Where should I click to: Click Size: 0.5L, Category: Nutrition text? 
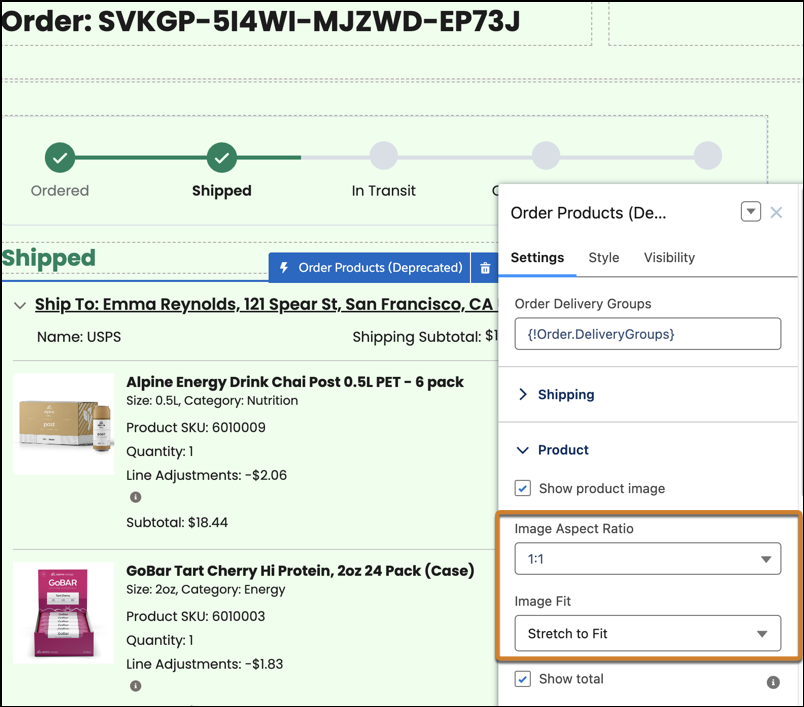pyautogui.click(x=212, y=400)
